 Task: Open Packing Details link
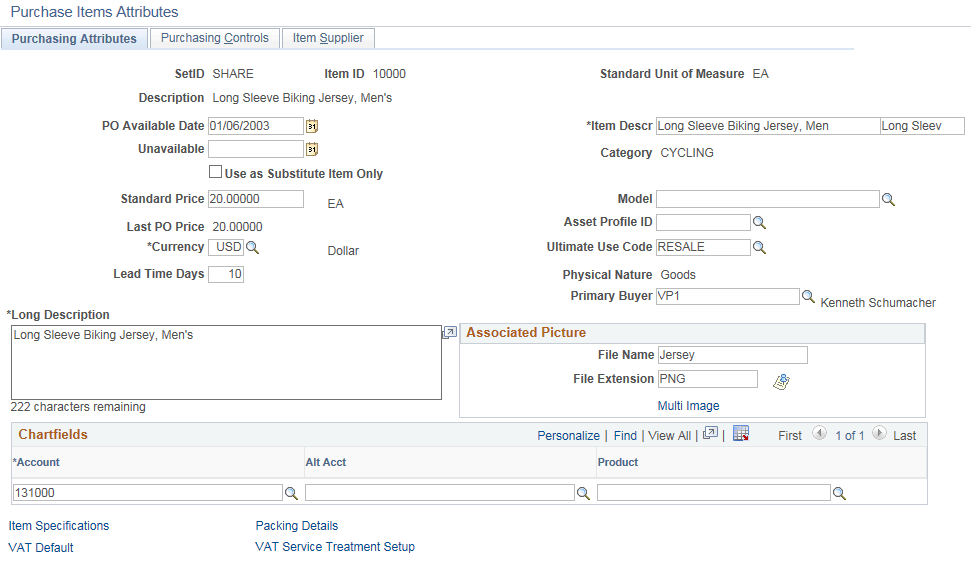point(297,526)
